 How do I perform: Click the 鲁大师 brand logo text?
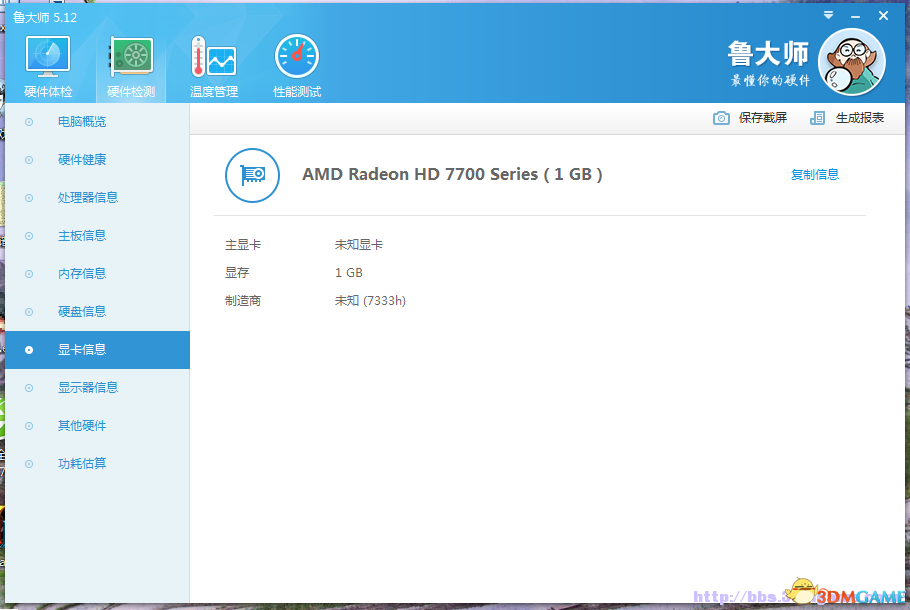pyautogui.click(x=768, y=54)
